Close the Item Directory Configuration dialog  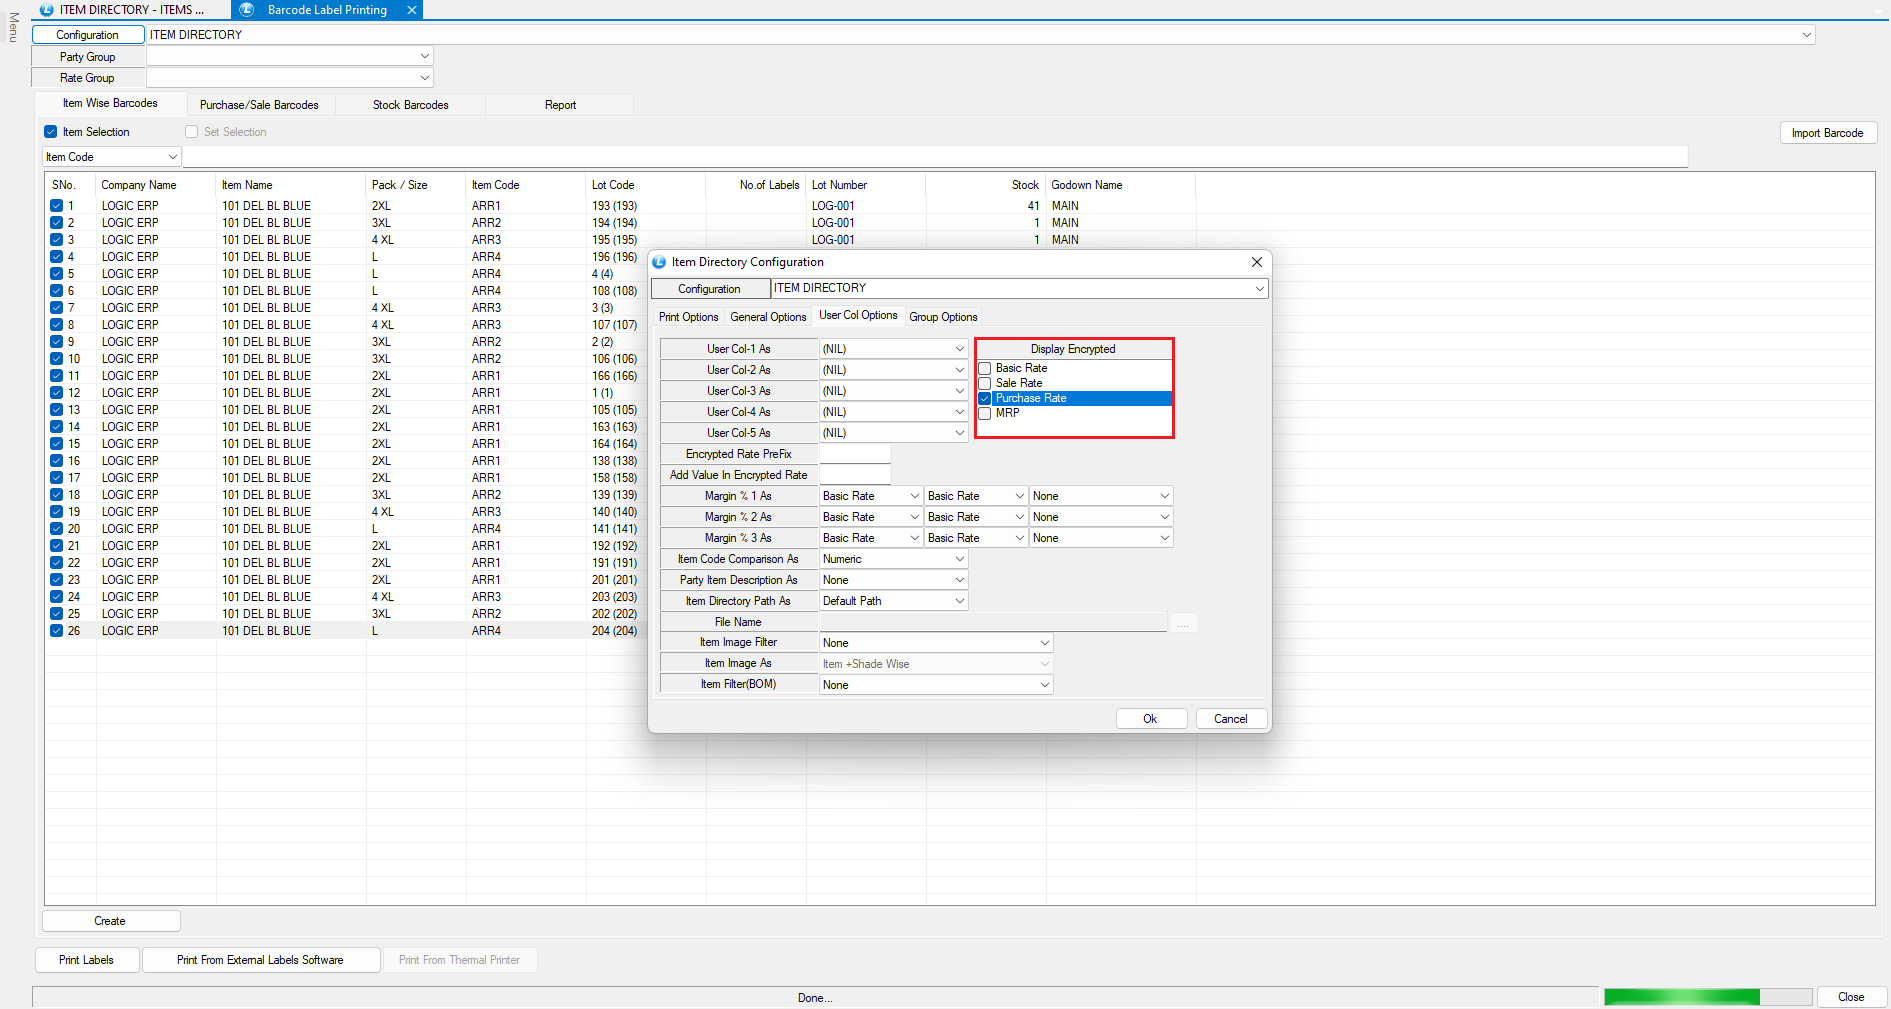pos(1257,262)
